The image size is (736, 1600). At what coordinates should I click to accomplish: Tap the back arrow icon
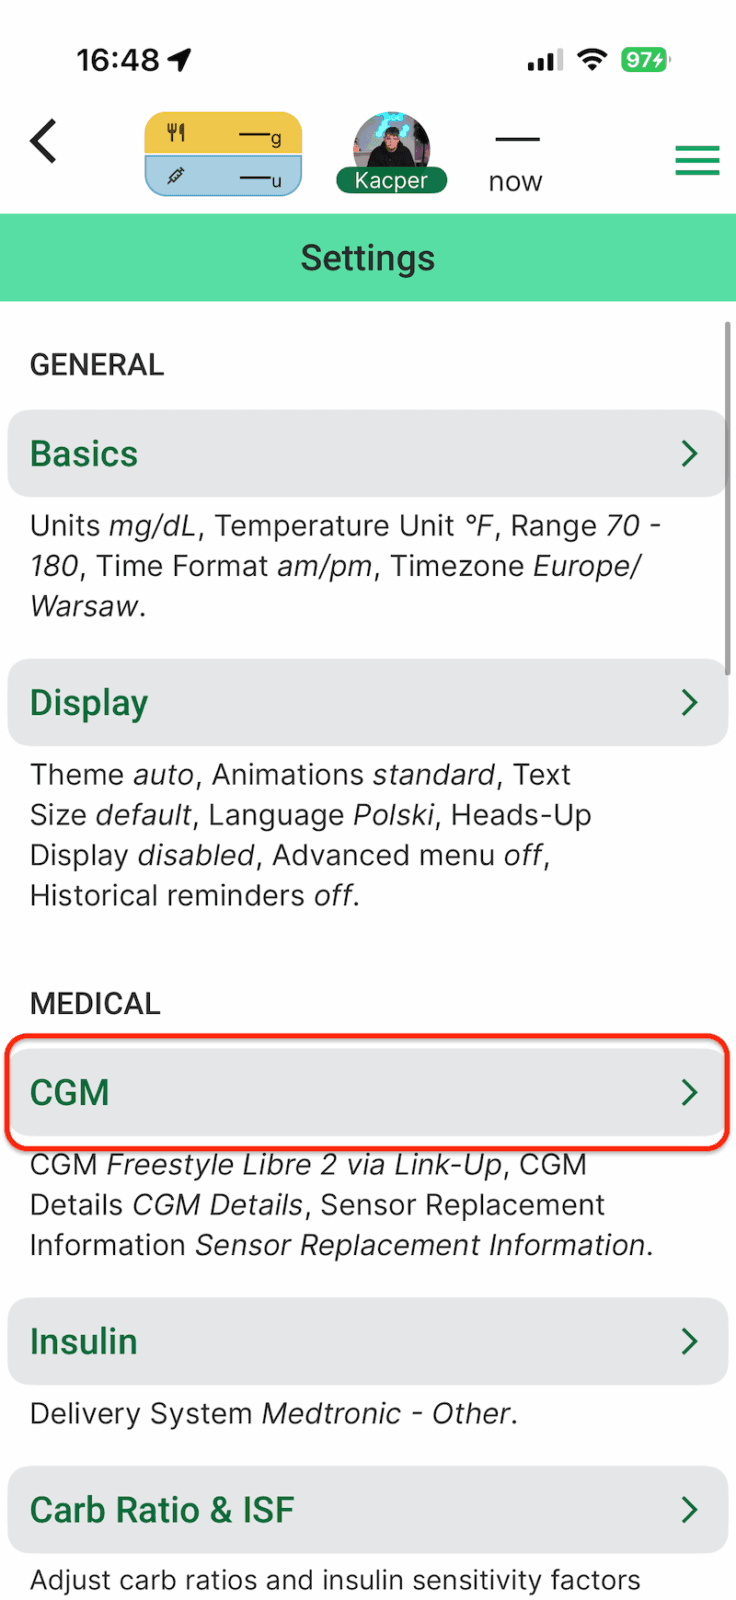coord(44,141)
